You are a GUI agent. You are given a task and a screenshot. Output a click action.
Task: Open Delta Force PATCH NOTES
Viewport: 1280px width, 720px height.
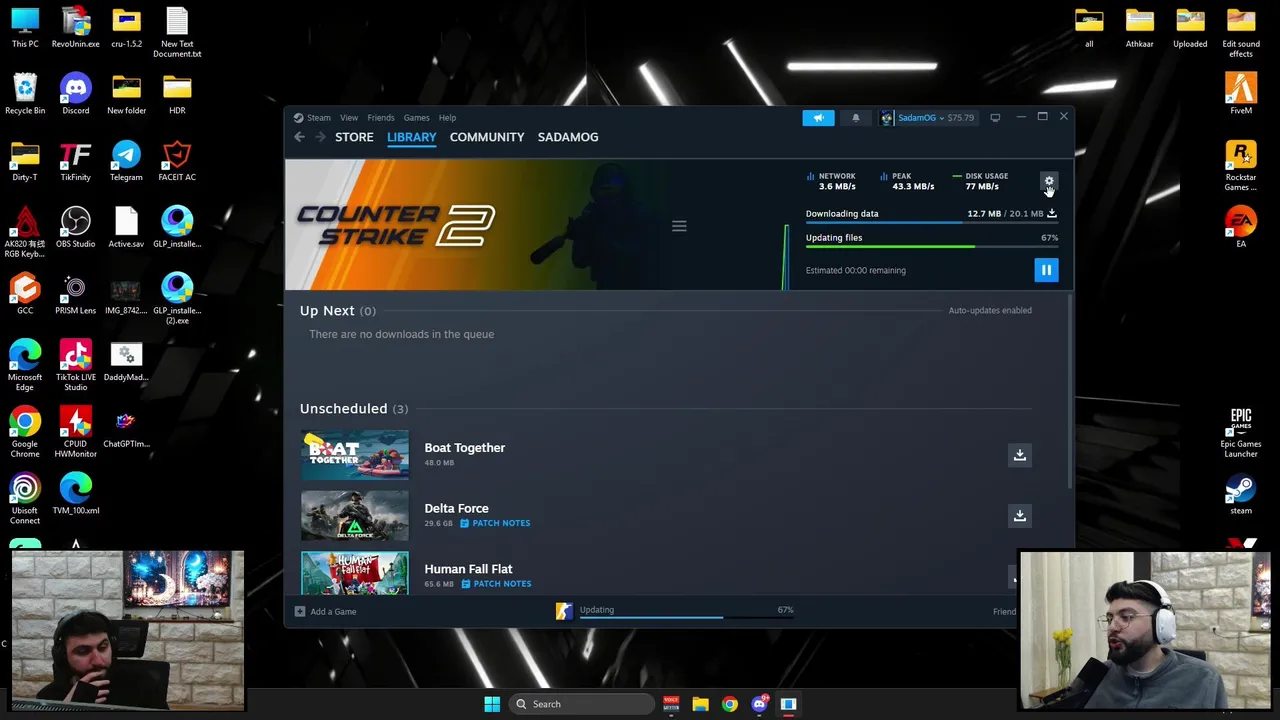tap(495, 523)
